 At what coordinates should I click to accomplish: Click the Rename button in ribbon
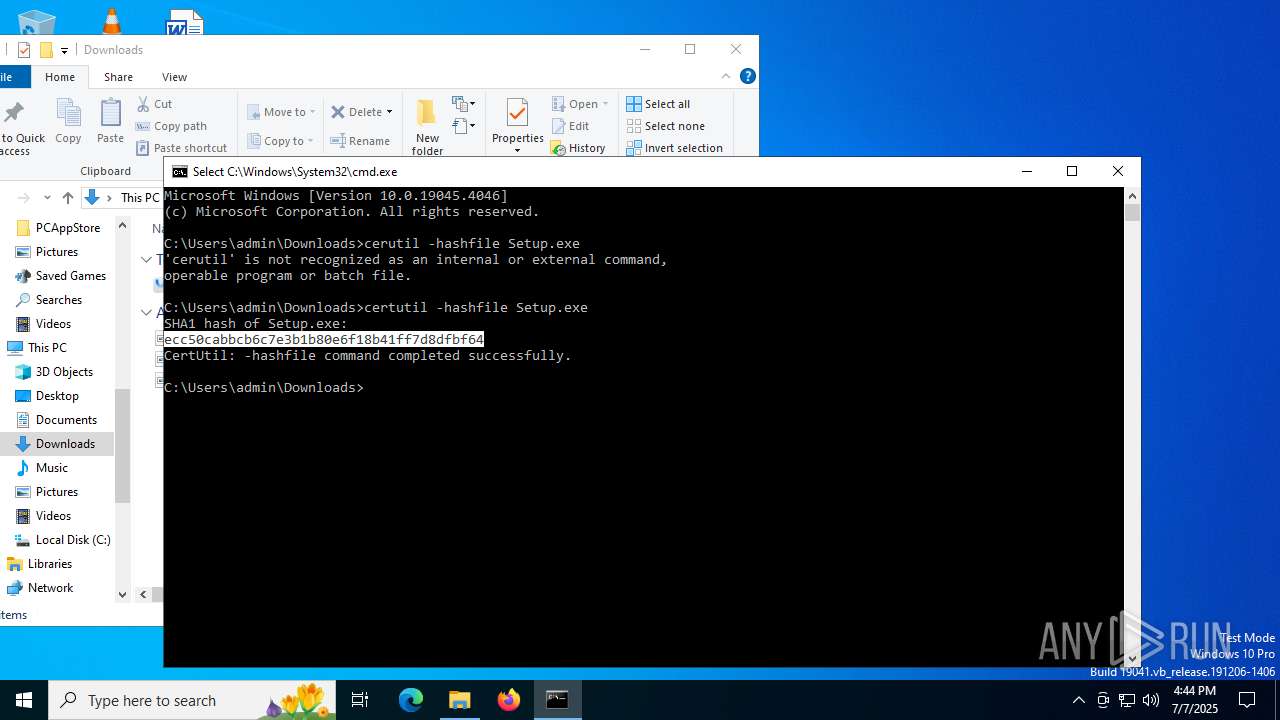coord(360,141)
